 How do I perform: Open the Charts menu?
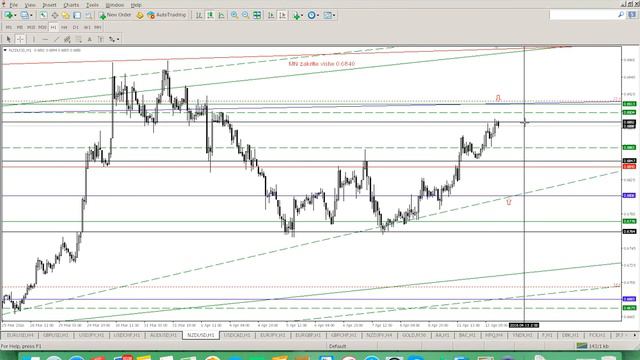(71, 5)
